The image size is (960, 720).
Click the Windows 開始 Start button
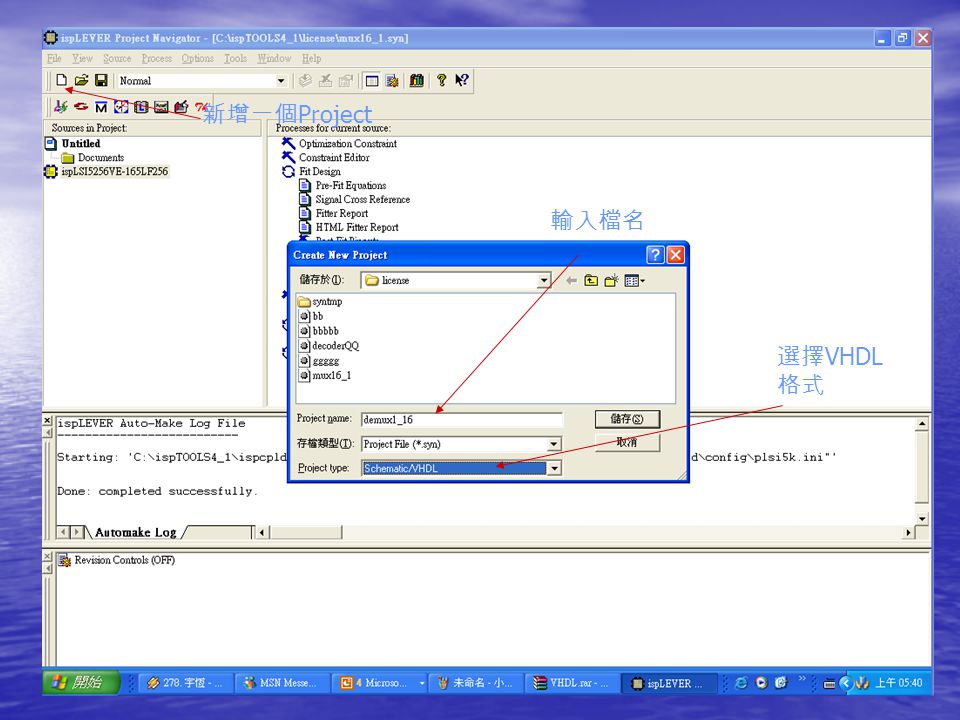81,682
